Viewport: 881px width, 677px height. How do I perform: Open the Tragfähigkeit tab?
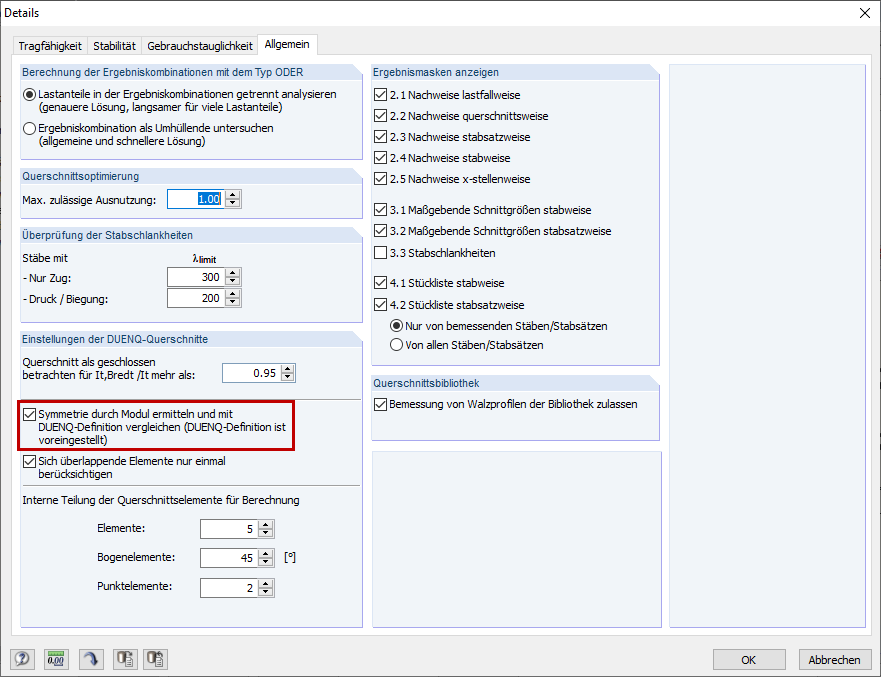click(x=50, y=45)
